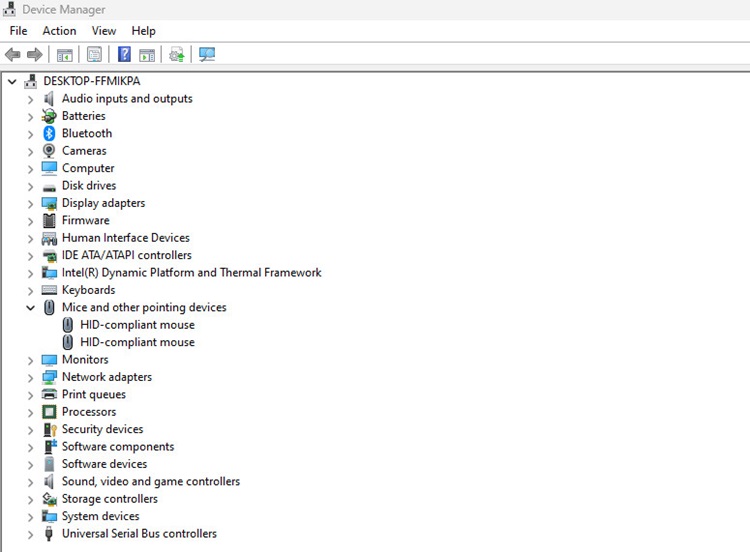
Task: Click the Security devices icon
Action: point(49,429)
